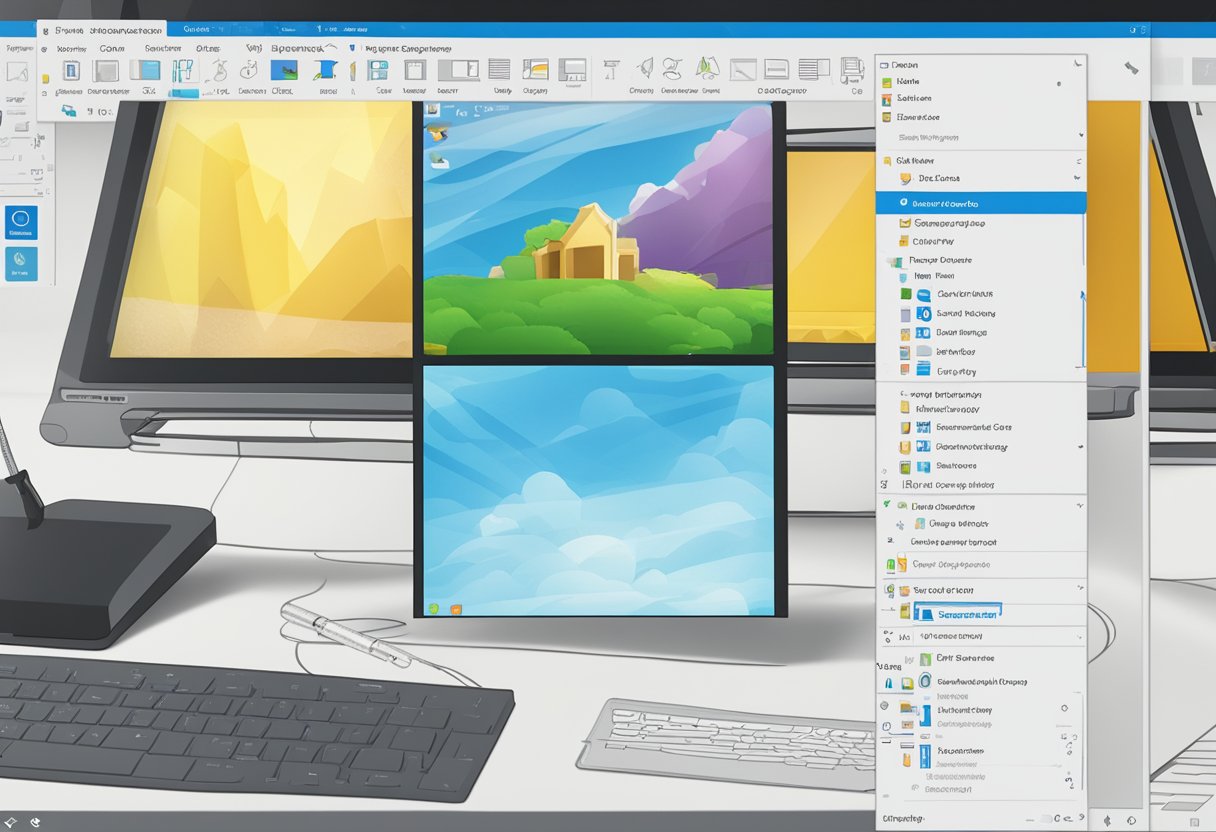Select the clock icon in the toolbar
1216x832 pixels.
coord(248,72)
